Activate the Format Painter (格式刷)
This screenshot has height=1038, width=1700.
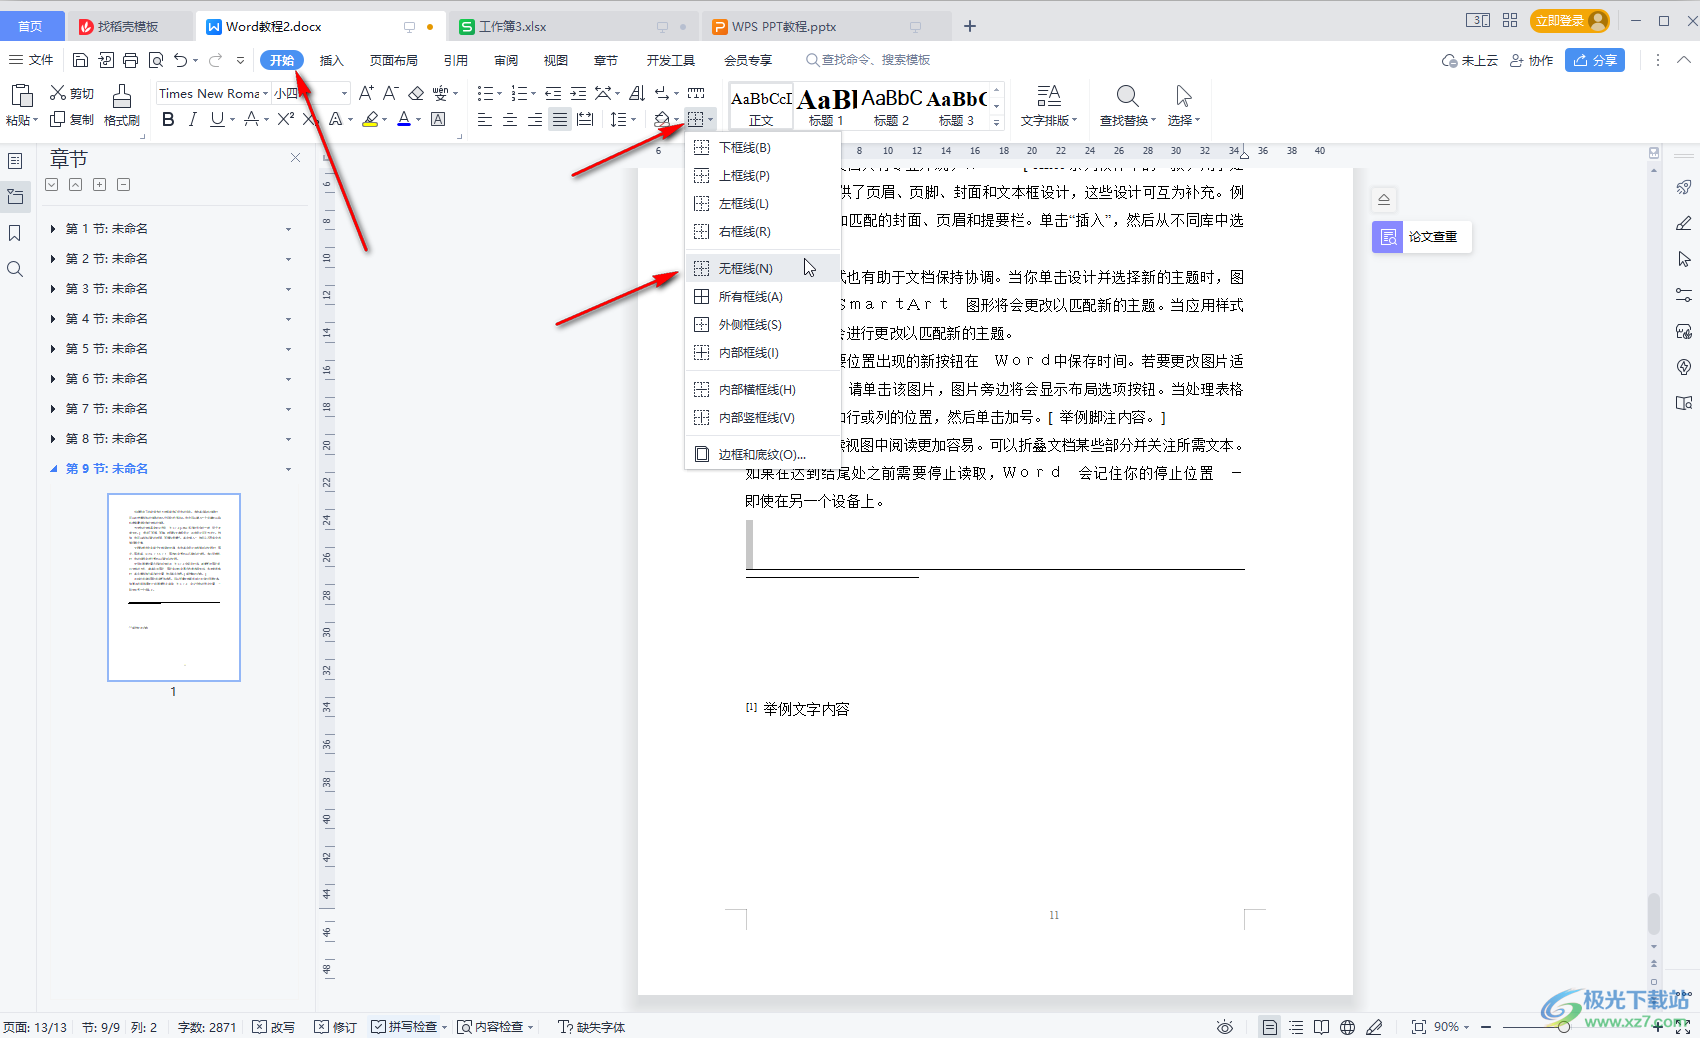point(122,106)
